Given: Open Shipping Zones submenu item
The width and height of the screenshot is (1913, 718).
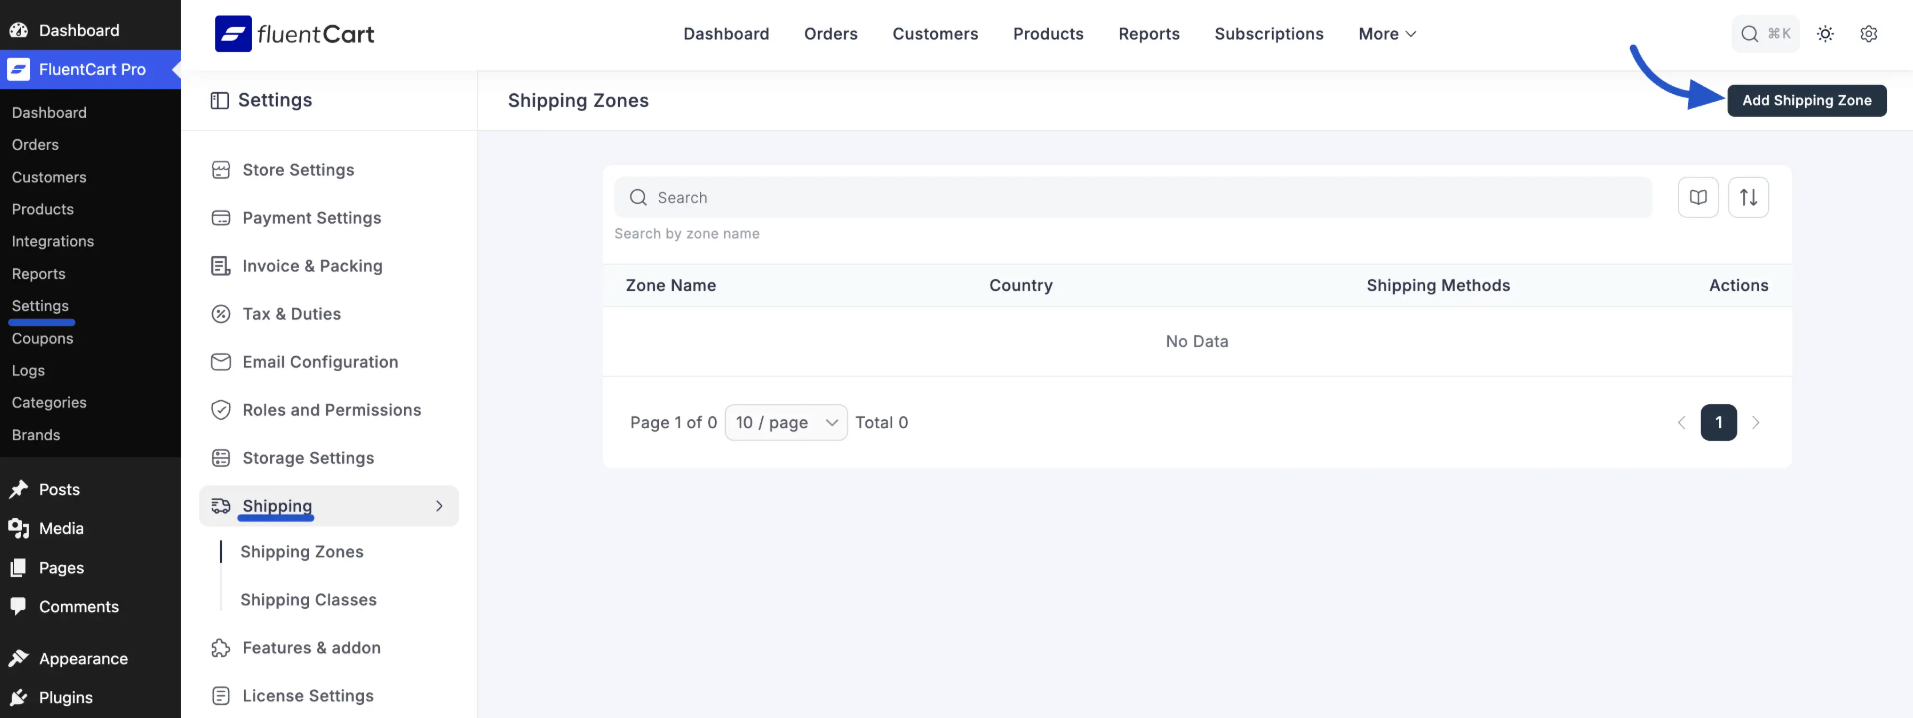Looking at the screenshot, I should pos(302,552).
